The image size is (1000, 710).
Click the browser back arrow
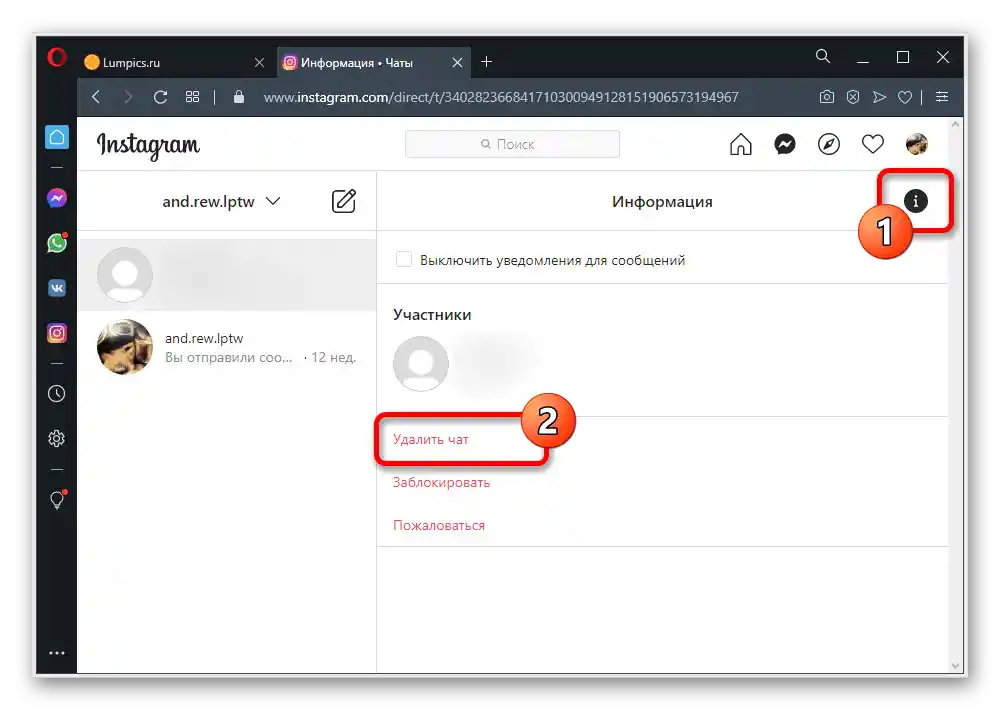(x=96, y=97)
